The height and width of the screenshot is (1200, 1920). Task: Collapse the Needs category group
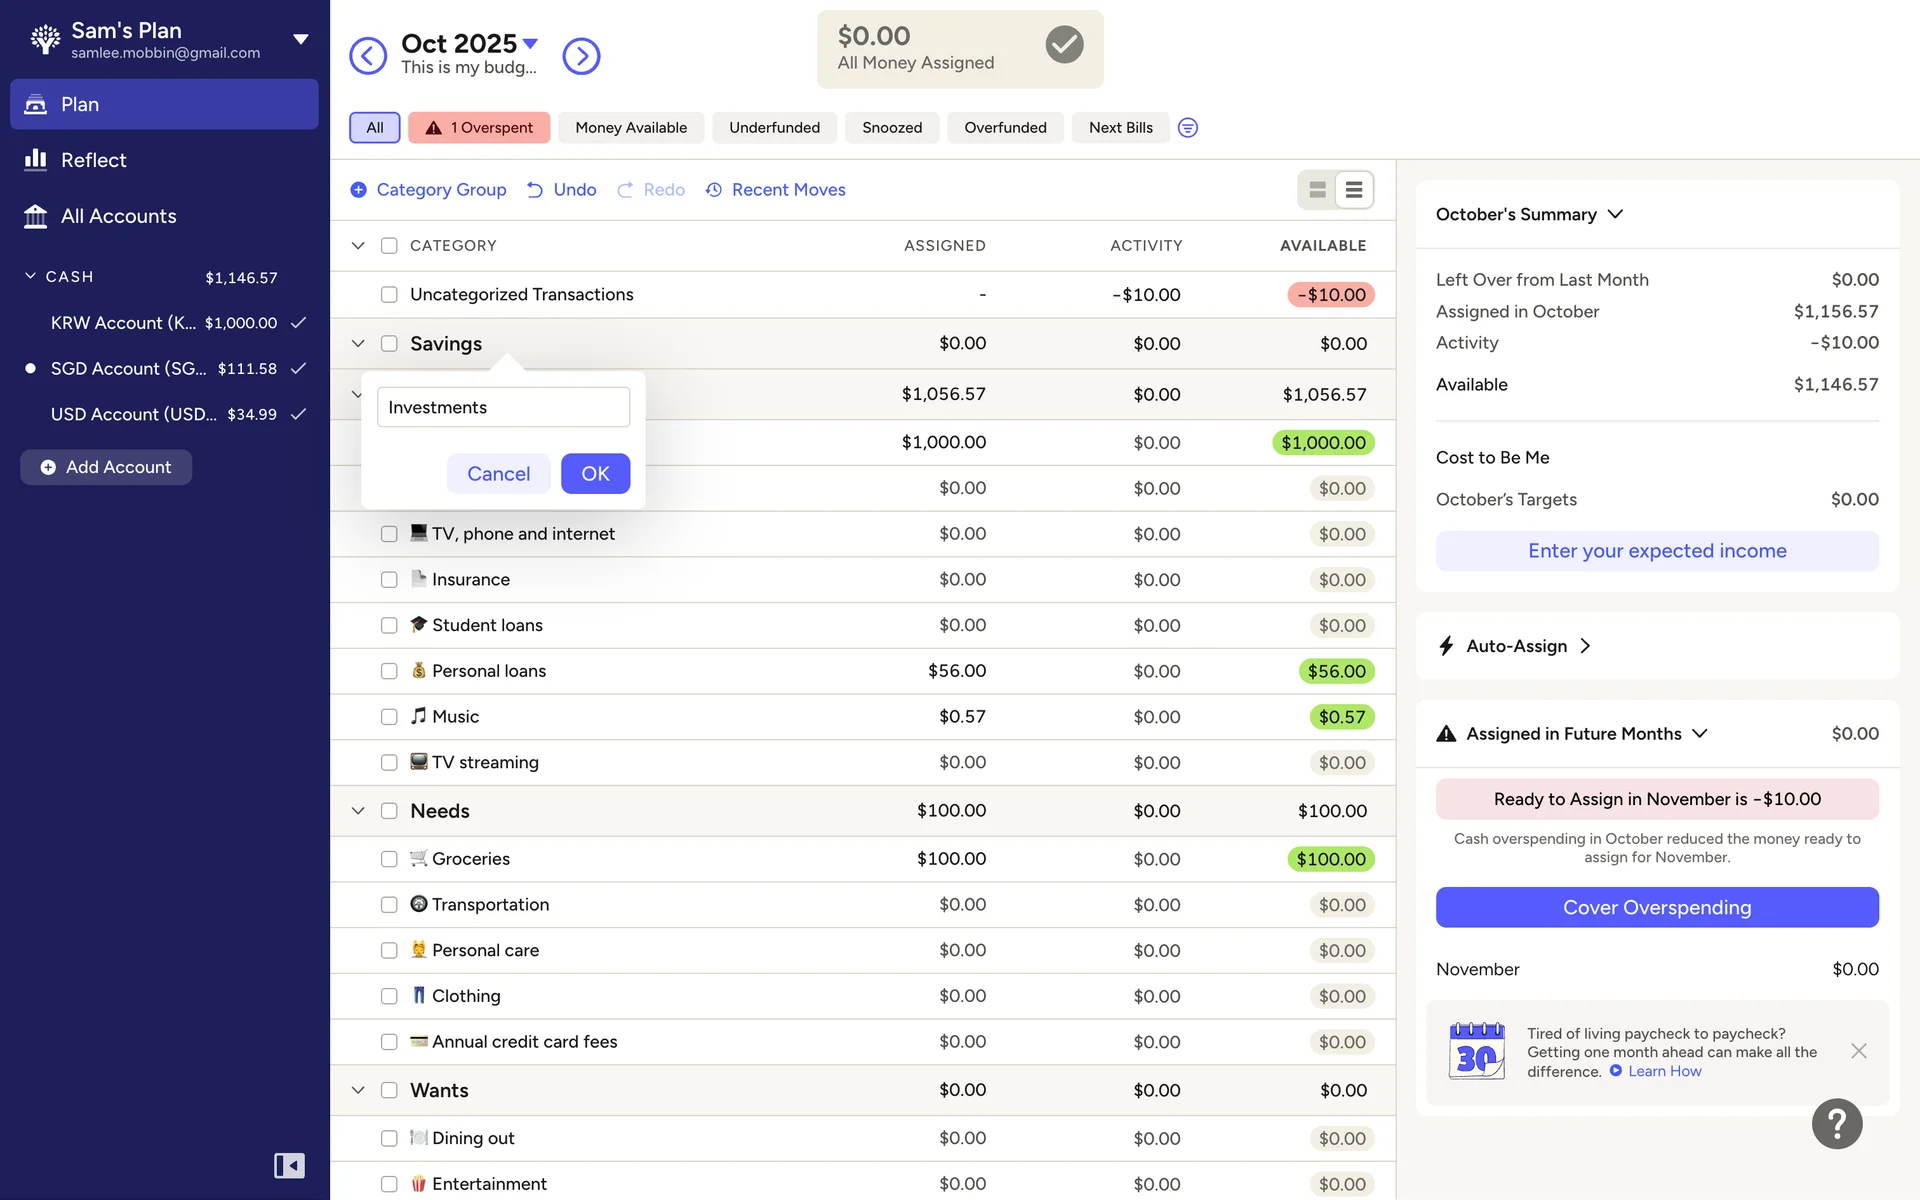click(x=358, y=811)
